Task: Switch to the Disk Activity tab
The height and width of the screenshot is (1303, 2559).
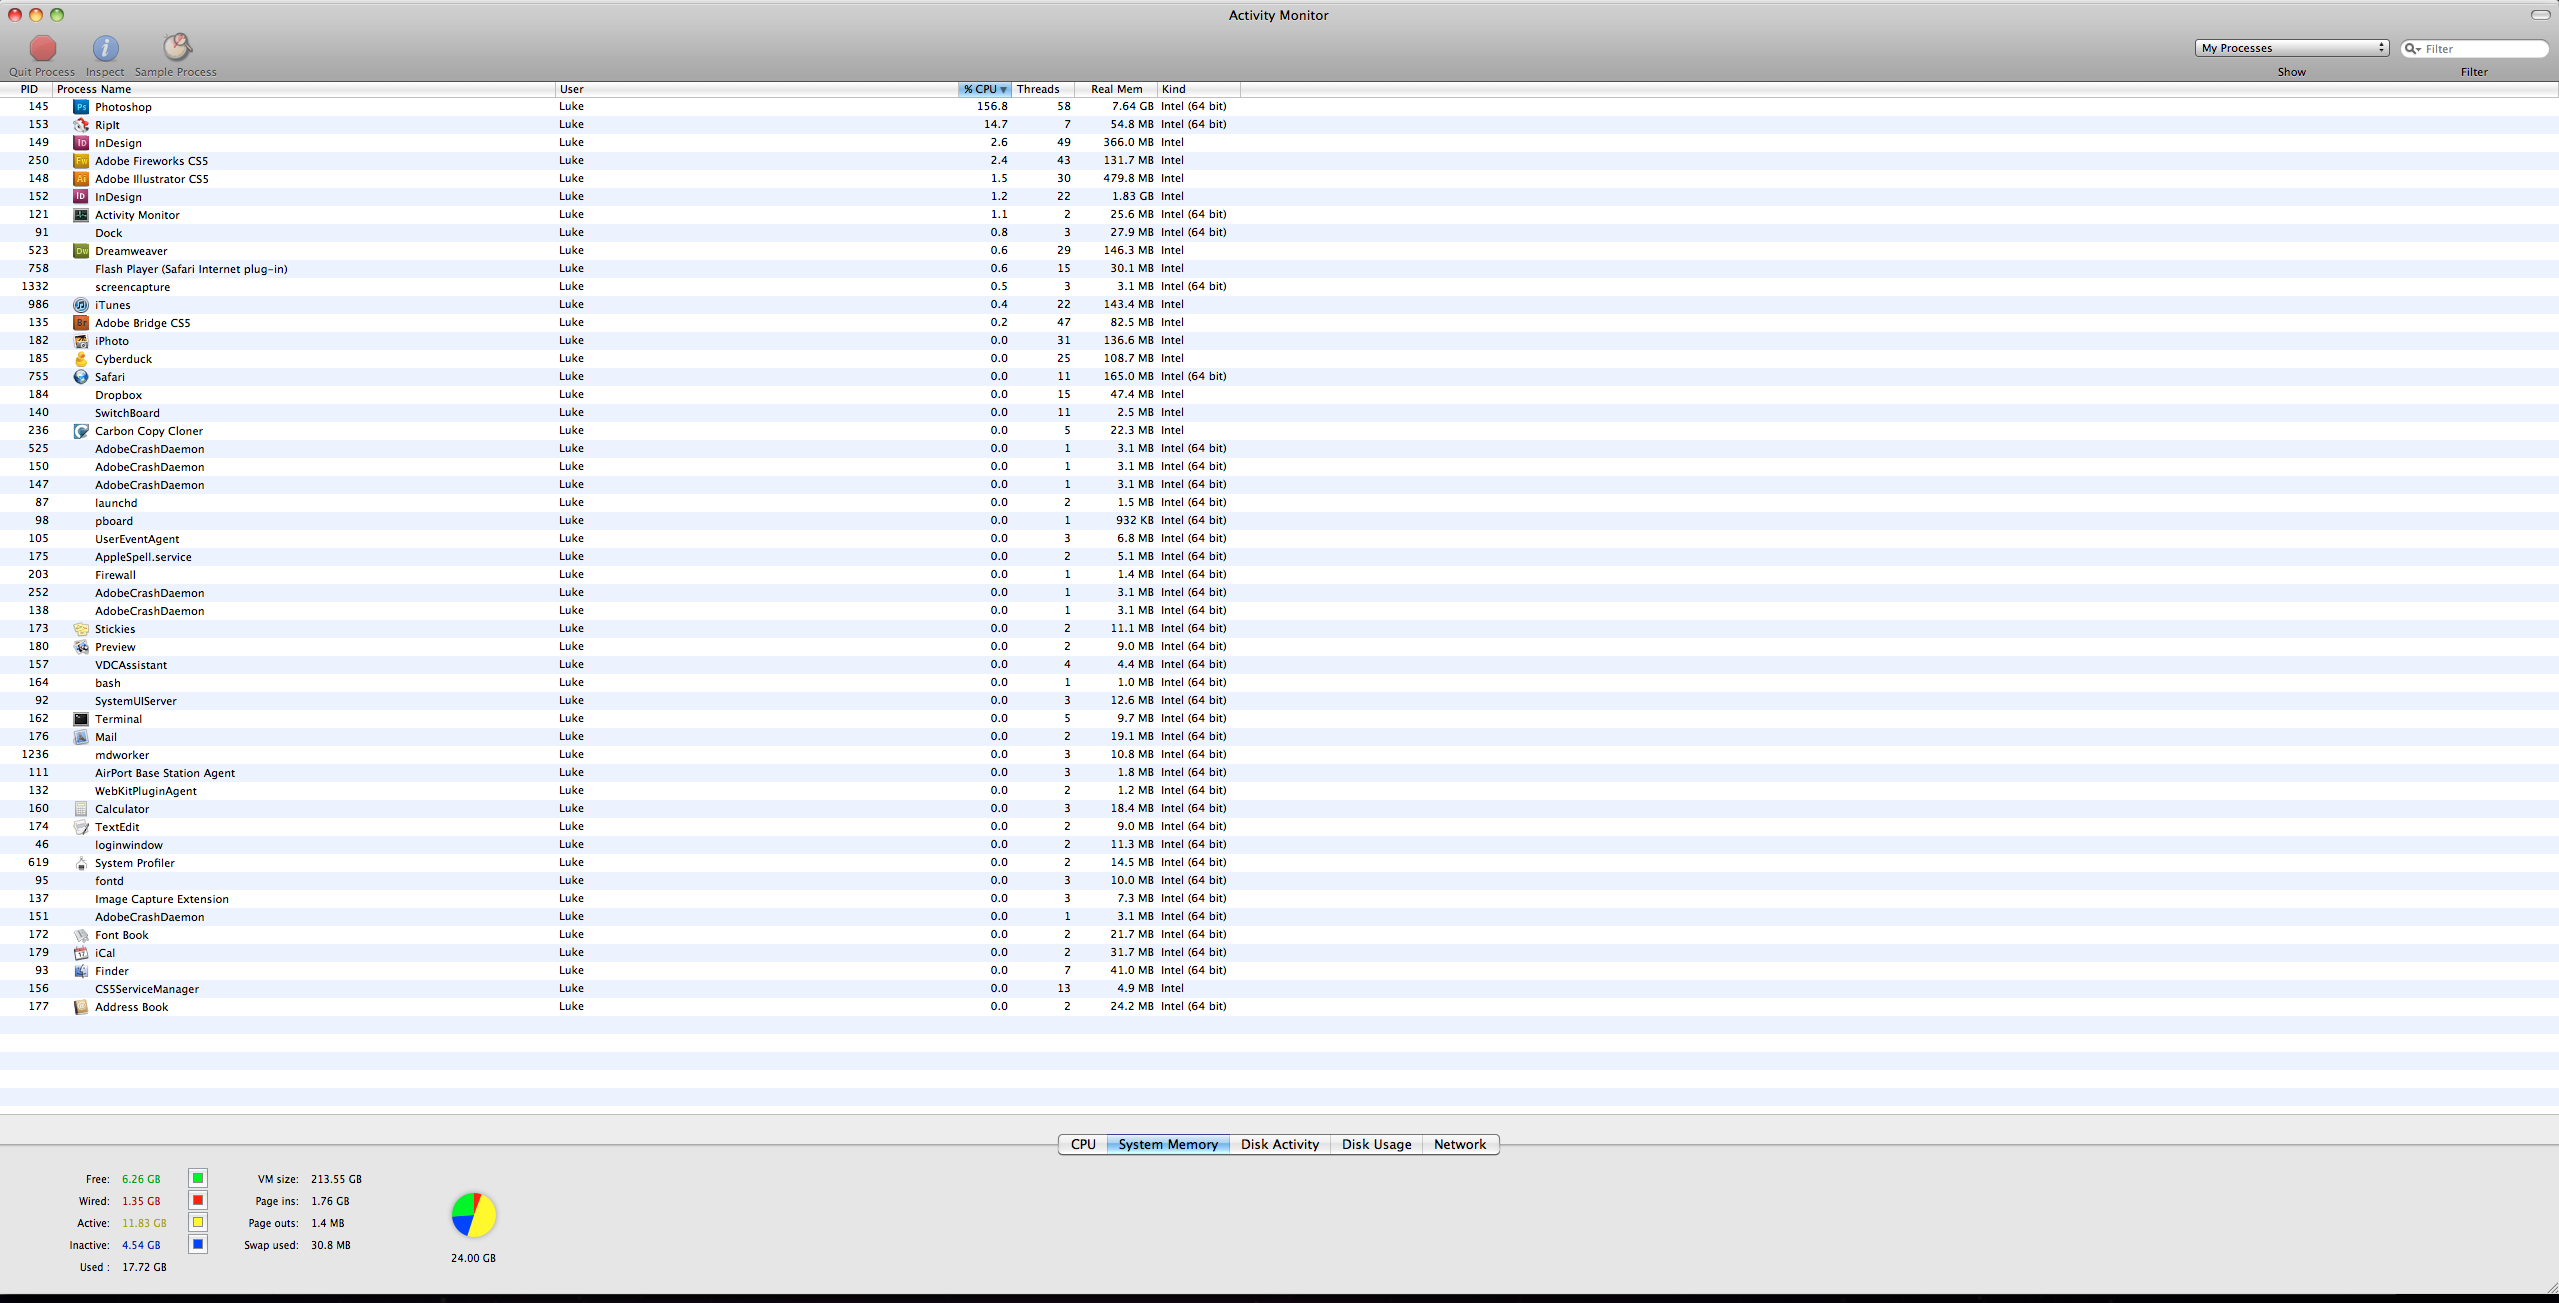Action: point(1279,1145)
